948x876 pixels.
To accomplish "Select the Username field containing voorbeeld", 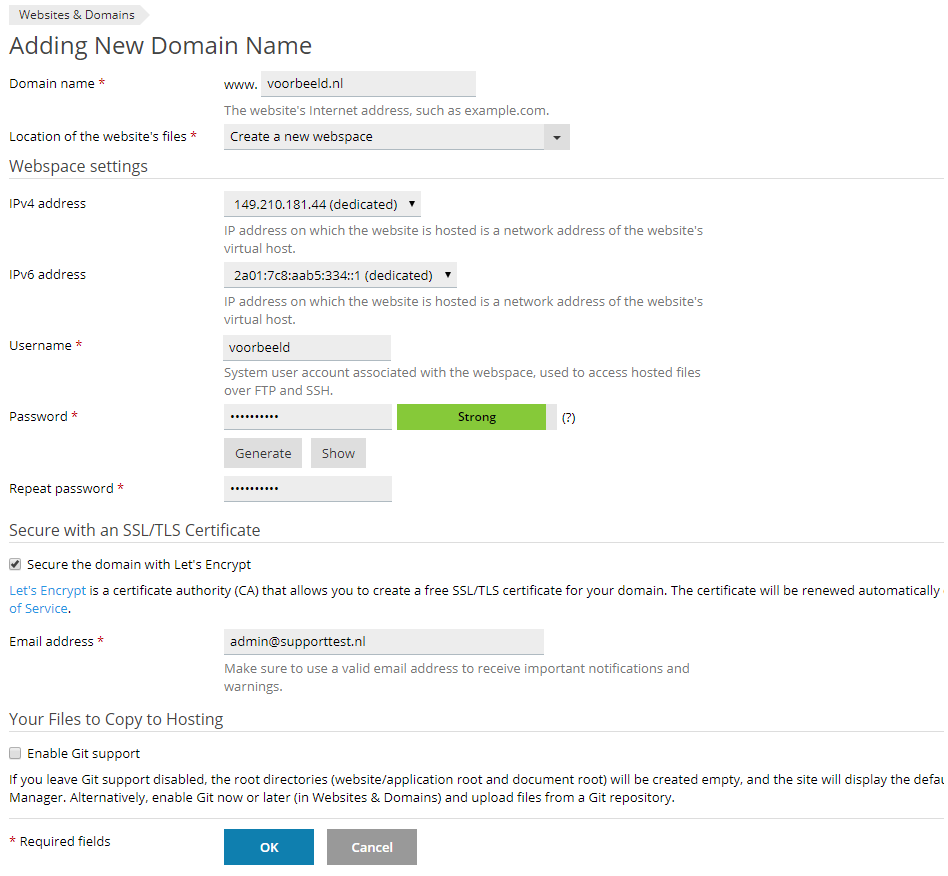I will coord(307,347).
